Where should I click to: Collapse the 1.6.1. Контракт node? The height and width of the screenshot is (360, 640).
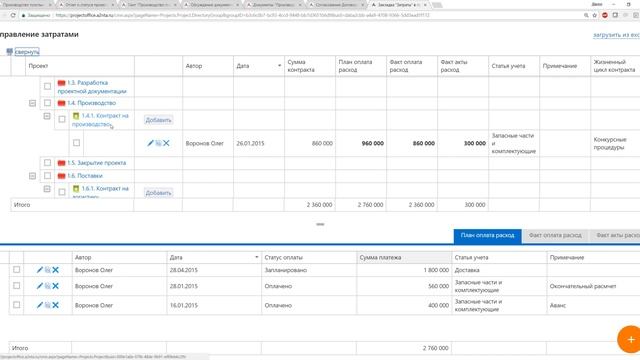coord(47,189)
